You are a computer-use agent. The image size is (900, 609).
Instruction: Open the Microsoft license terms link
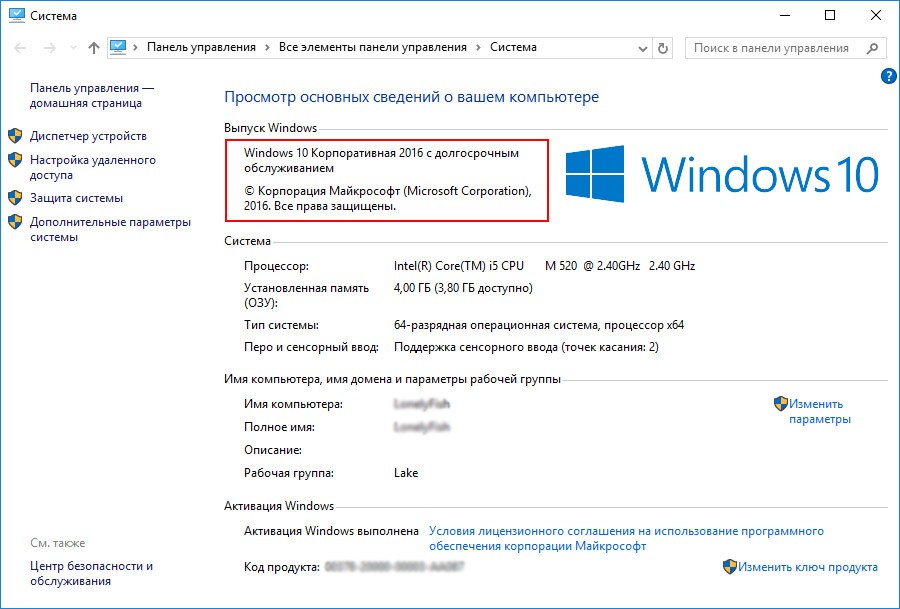626,538
